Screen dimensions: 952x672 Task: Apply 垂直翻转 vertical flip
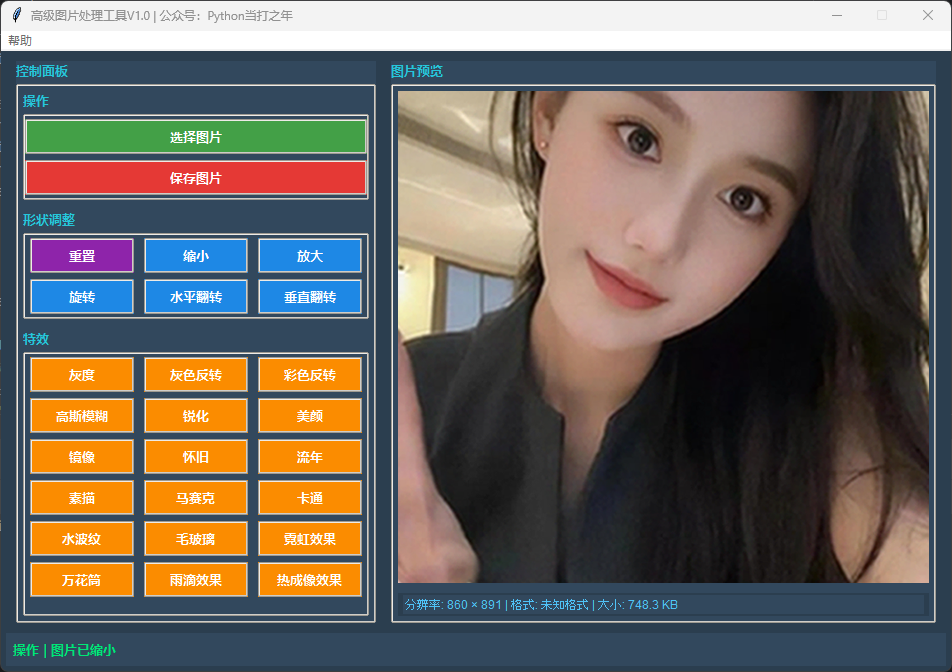(310, 297)
